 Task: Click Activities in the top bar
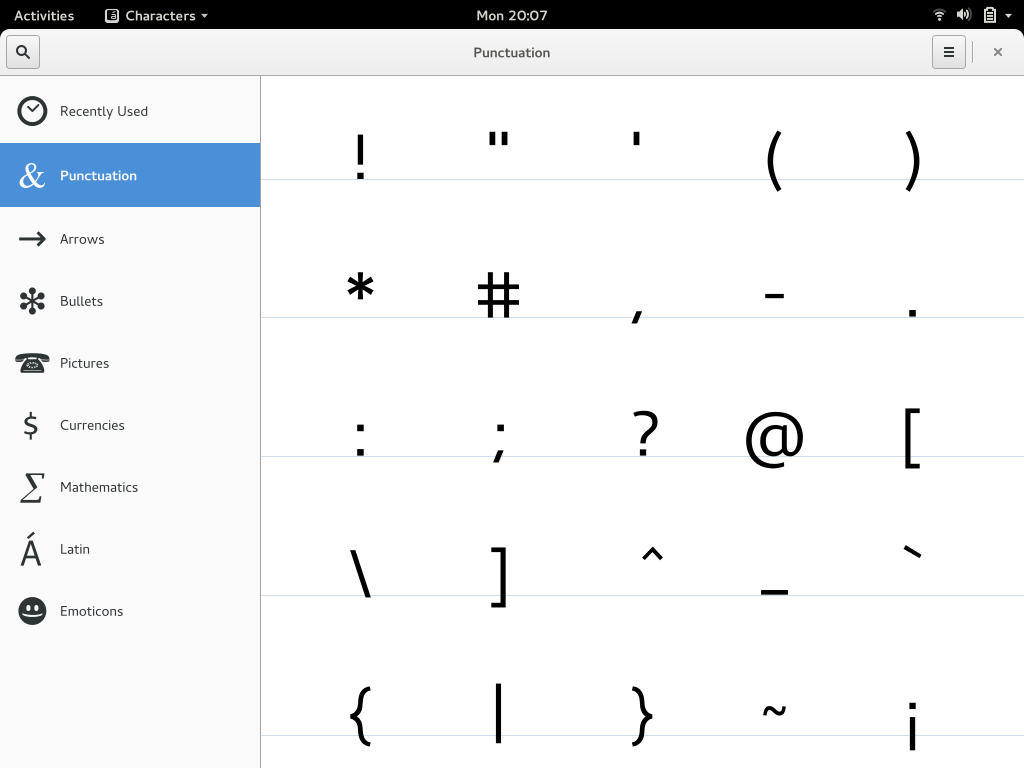44,15
